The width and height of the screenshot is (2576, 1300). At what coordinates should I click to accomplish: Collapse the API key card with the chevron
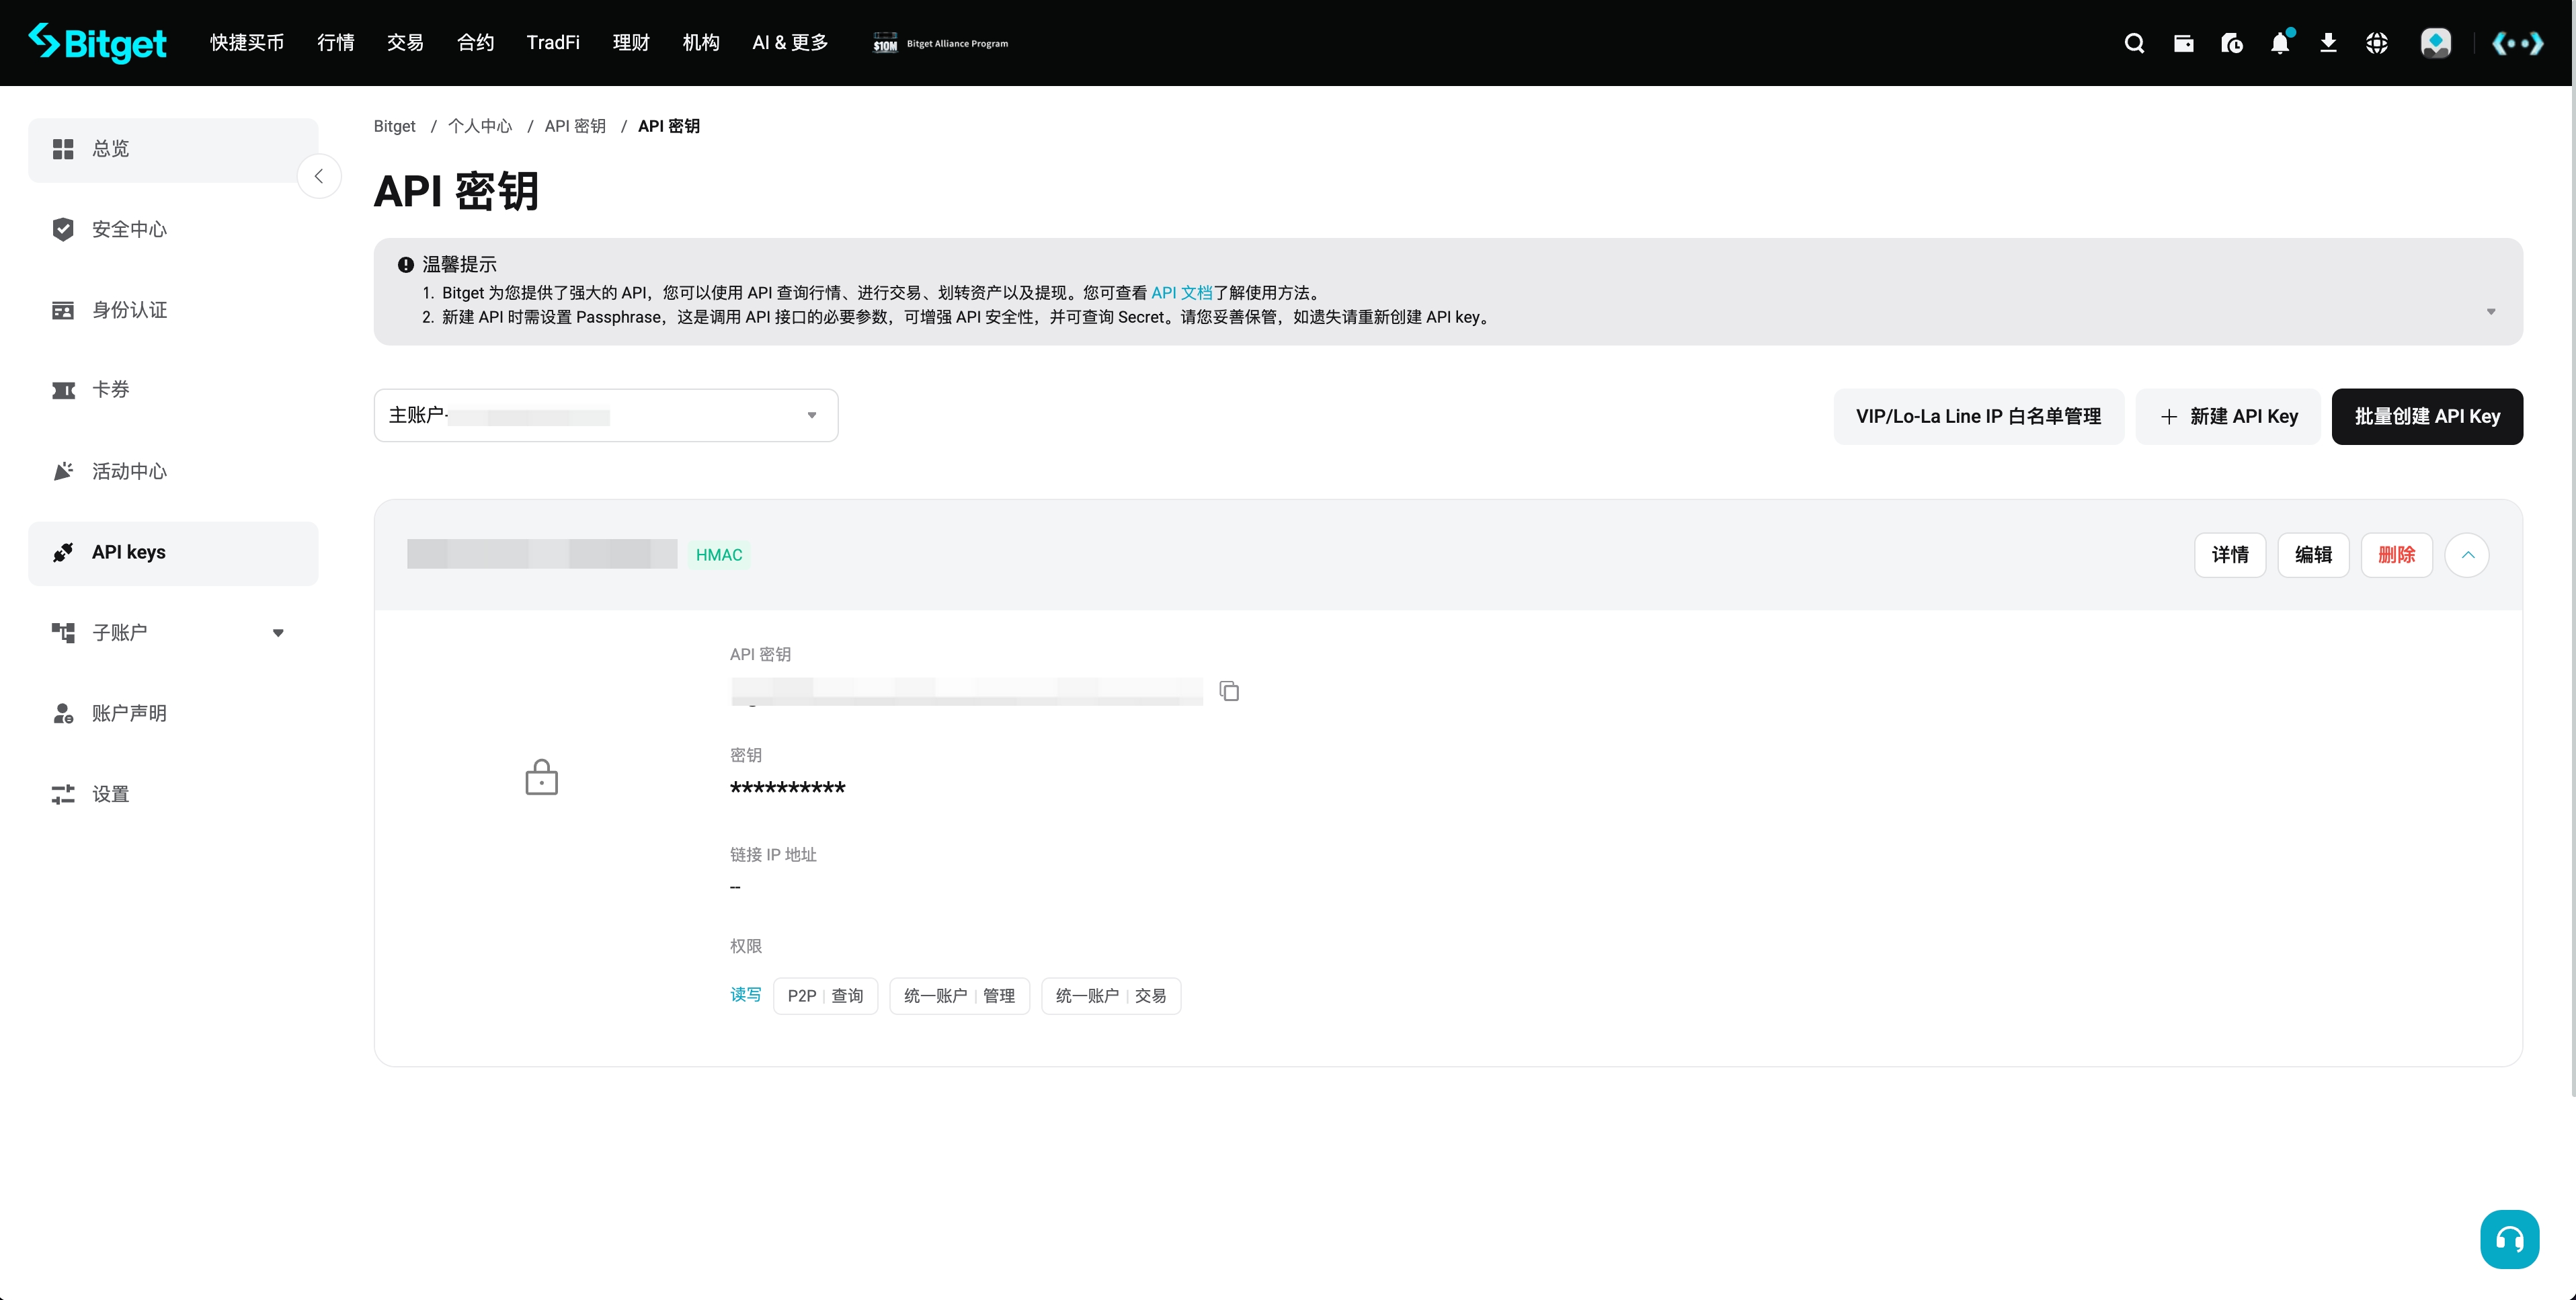(2467, 555)
